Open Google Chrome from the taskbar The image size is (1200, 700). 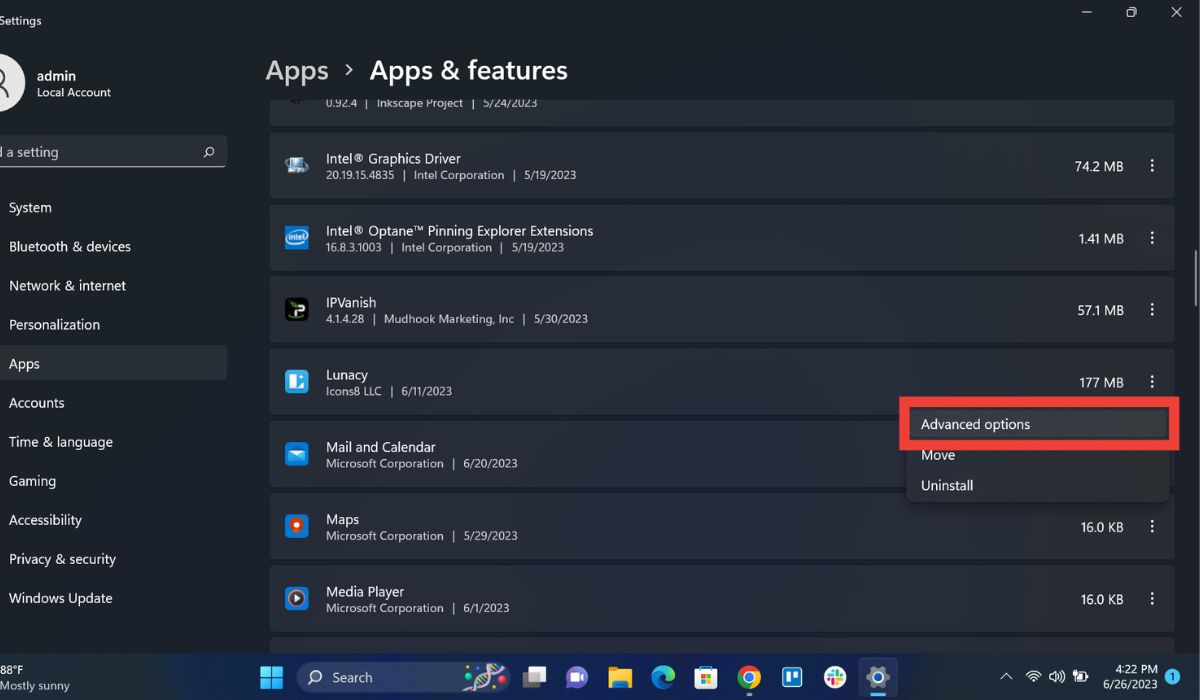[x=749, y=677]
